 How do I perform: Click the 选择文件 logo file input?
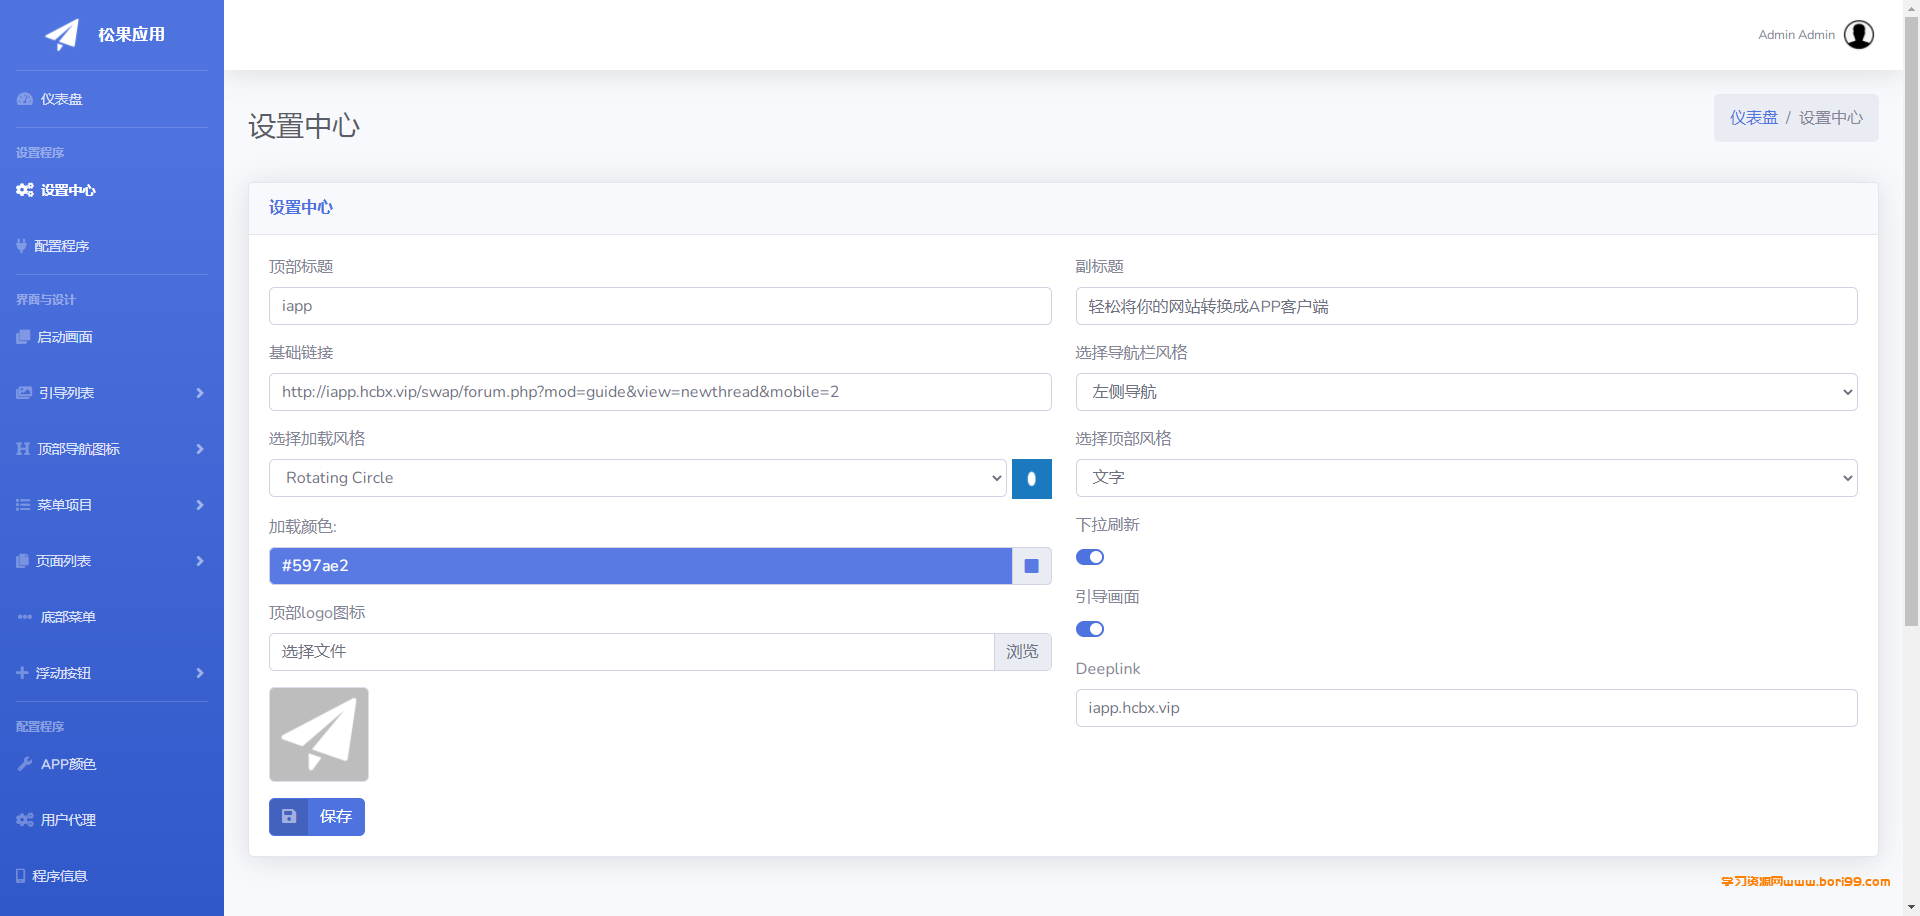point(631,652)
